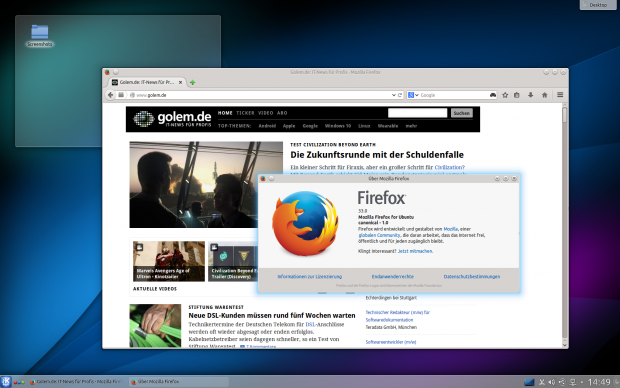Click the Suchen button
The height and width of the screenshot is (388, 620).
[x=461, y=113]
